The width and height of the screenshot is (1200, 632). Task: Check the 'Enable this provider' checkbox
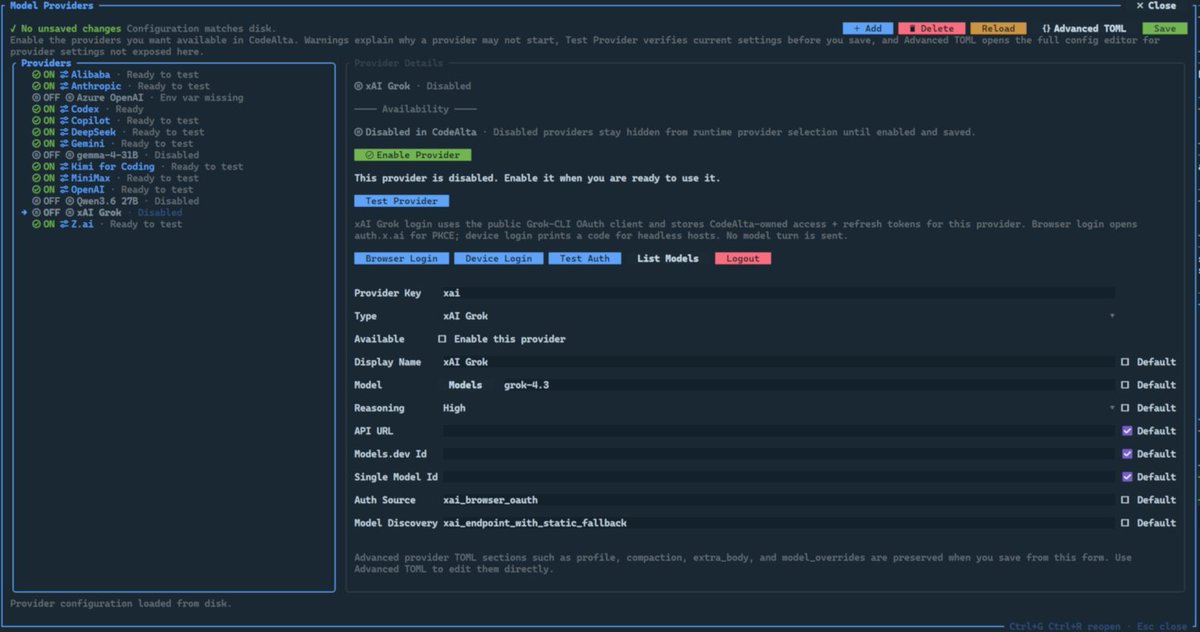point(442,339)
